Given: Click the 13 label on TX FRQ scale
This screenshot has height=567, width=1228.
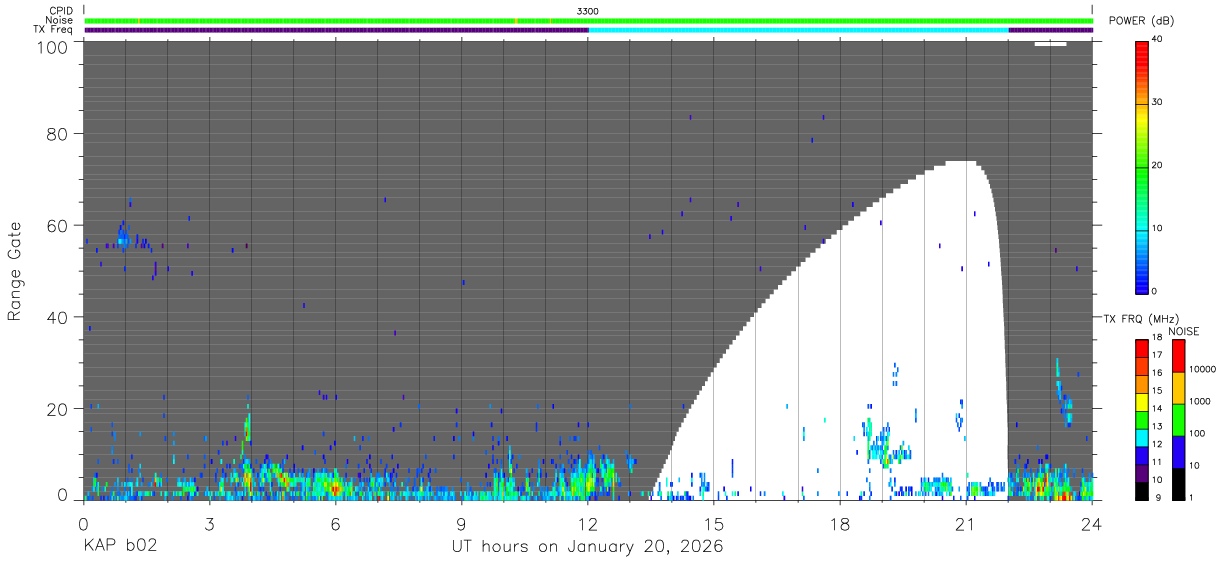Looking at the screenshot, I should coord(1157,426).
